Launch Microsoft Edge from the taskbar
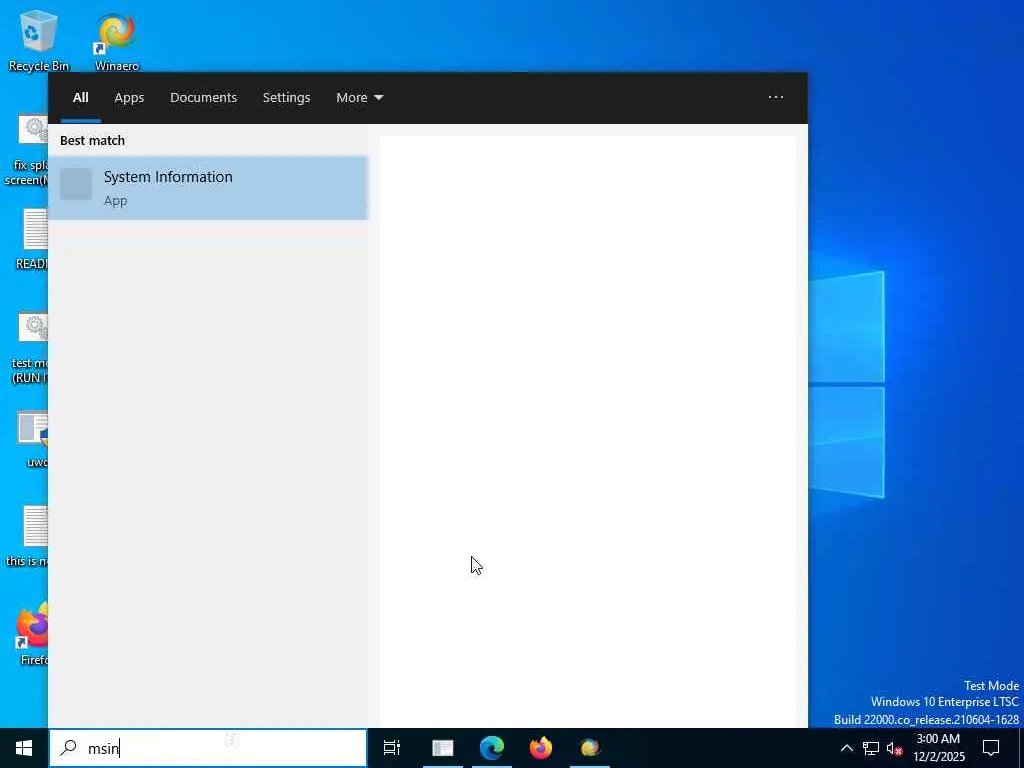Image resolution: width=1024 pixels, height=768 pixels. coord(492,748)
